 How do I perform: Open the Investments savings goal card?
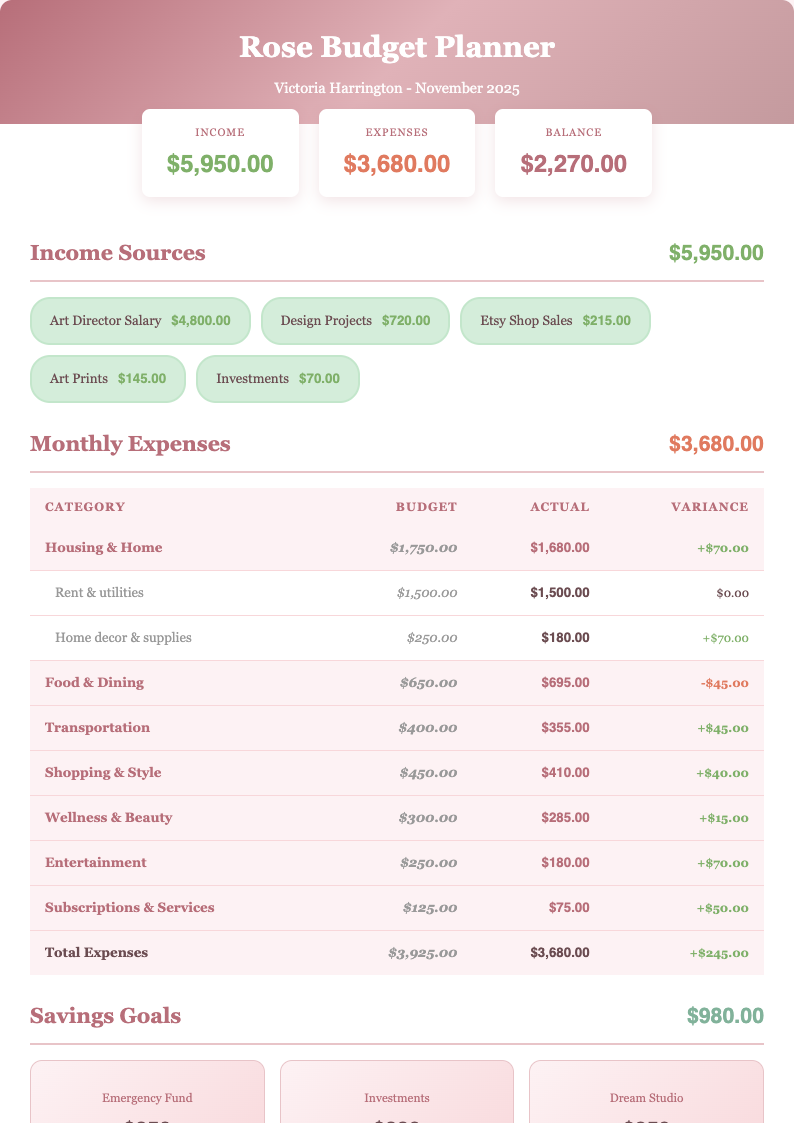(x=397, y=1091)
